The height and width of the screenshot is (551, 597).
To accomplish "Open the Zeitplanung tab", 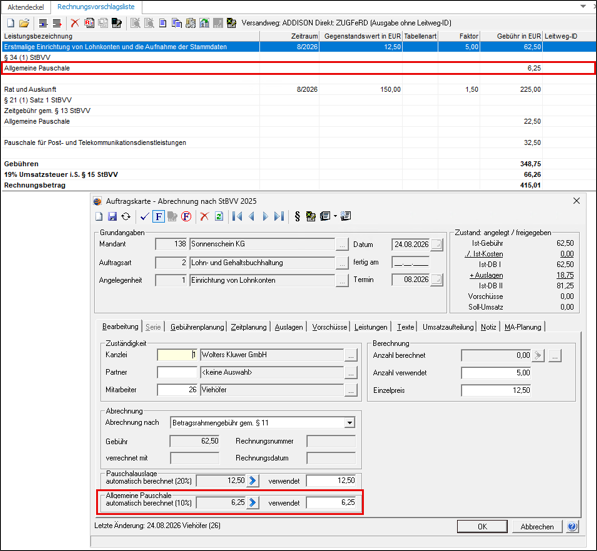I will pyautogui.click(x=249, y=327).
